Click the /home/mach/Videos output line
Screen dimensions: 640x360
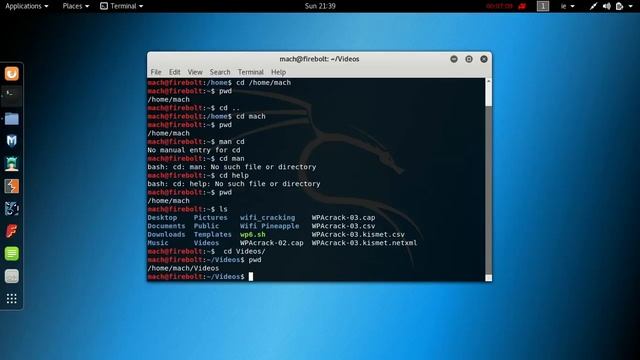click(x=183, y=268)
